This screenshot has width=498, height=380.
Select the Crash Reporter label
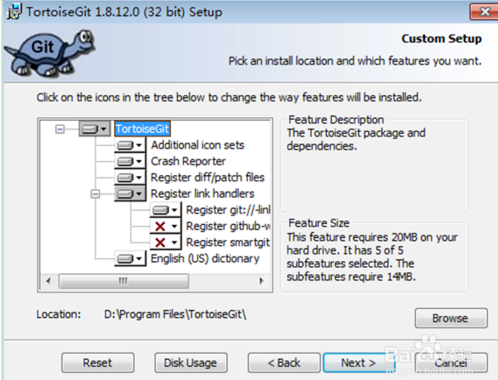coord(188,161)
